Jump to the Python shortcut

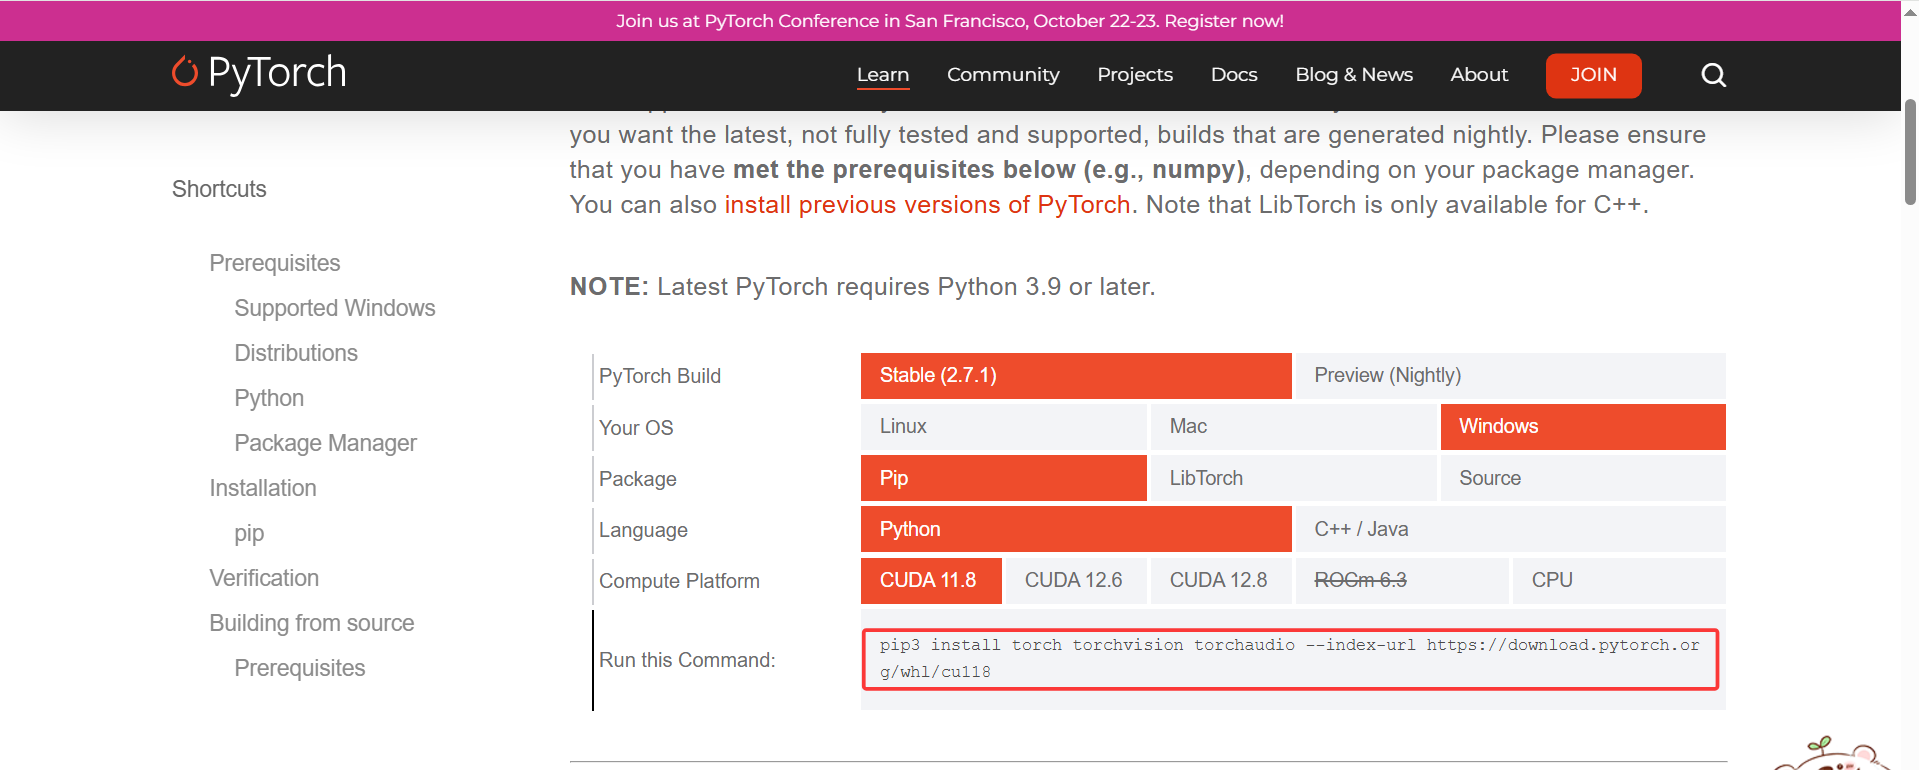coord(269,398)
